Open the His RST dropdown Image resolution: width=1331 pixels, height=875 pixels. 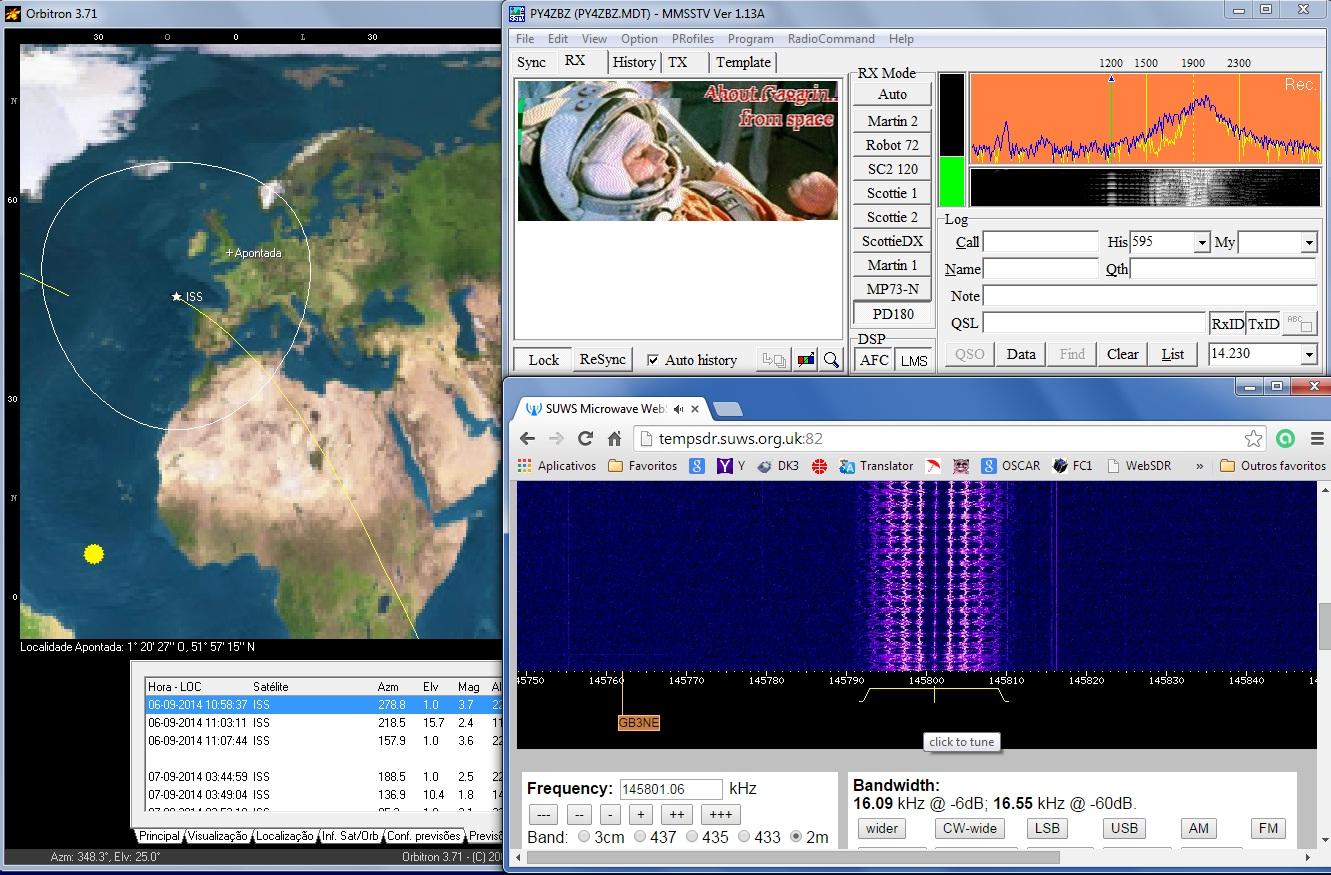point(1201,243)
